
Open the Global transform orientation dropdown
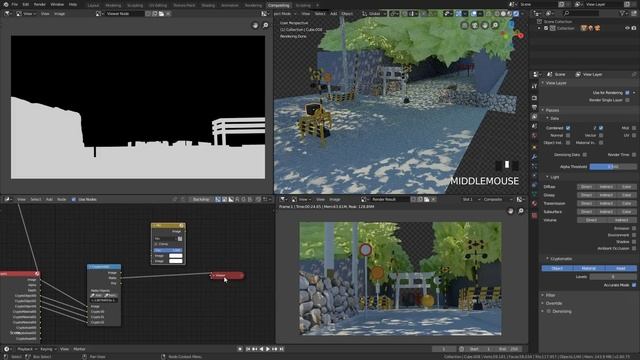(373, 14)
